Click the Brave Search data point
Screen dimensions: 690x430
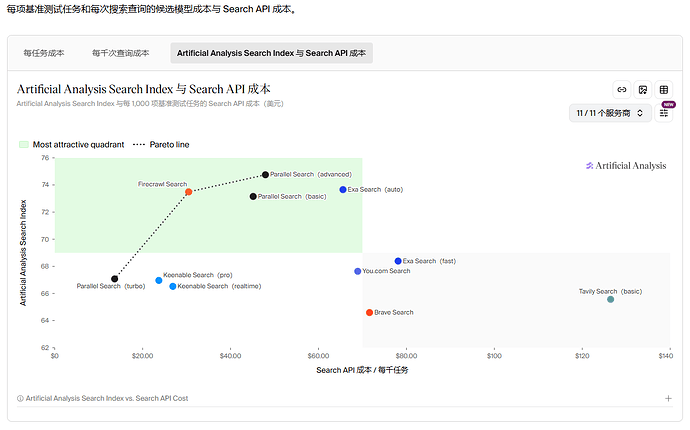tap(370, 312)
